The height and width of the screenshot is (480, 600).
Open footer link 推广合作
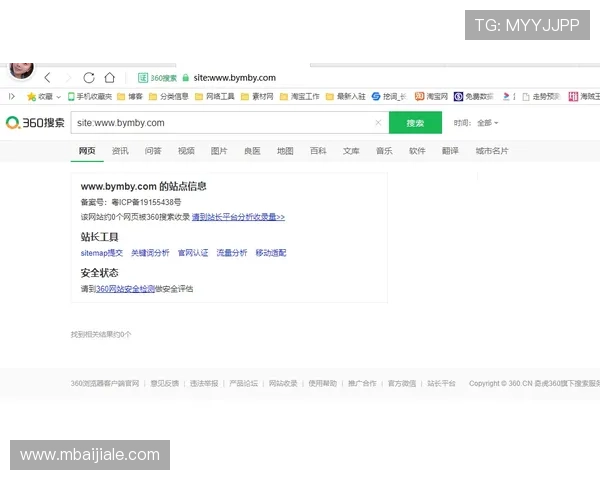[x=362, y=384]
